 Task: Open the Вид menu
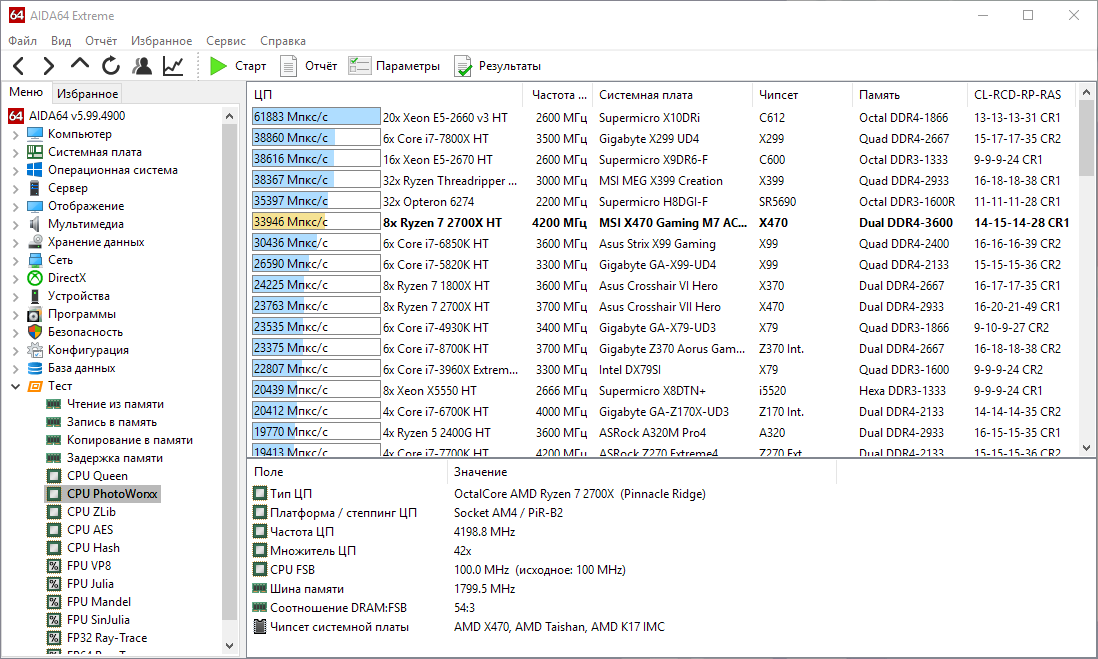click(61, 41)
